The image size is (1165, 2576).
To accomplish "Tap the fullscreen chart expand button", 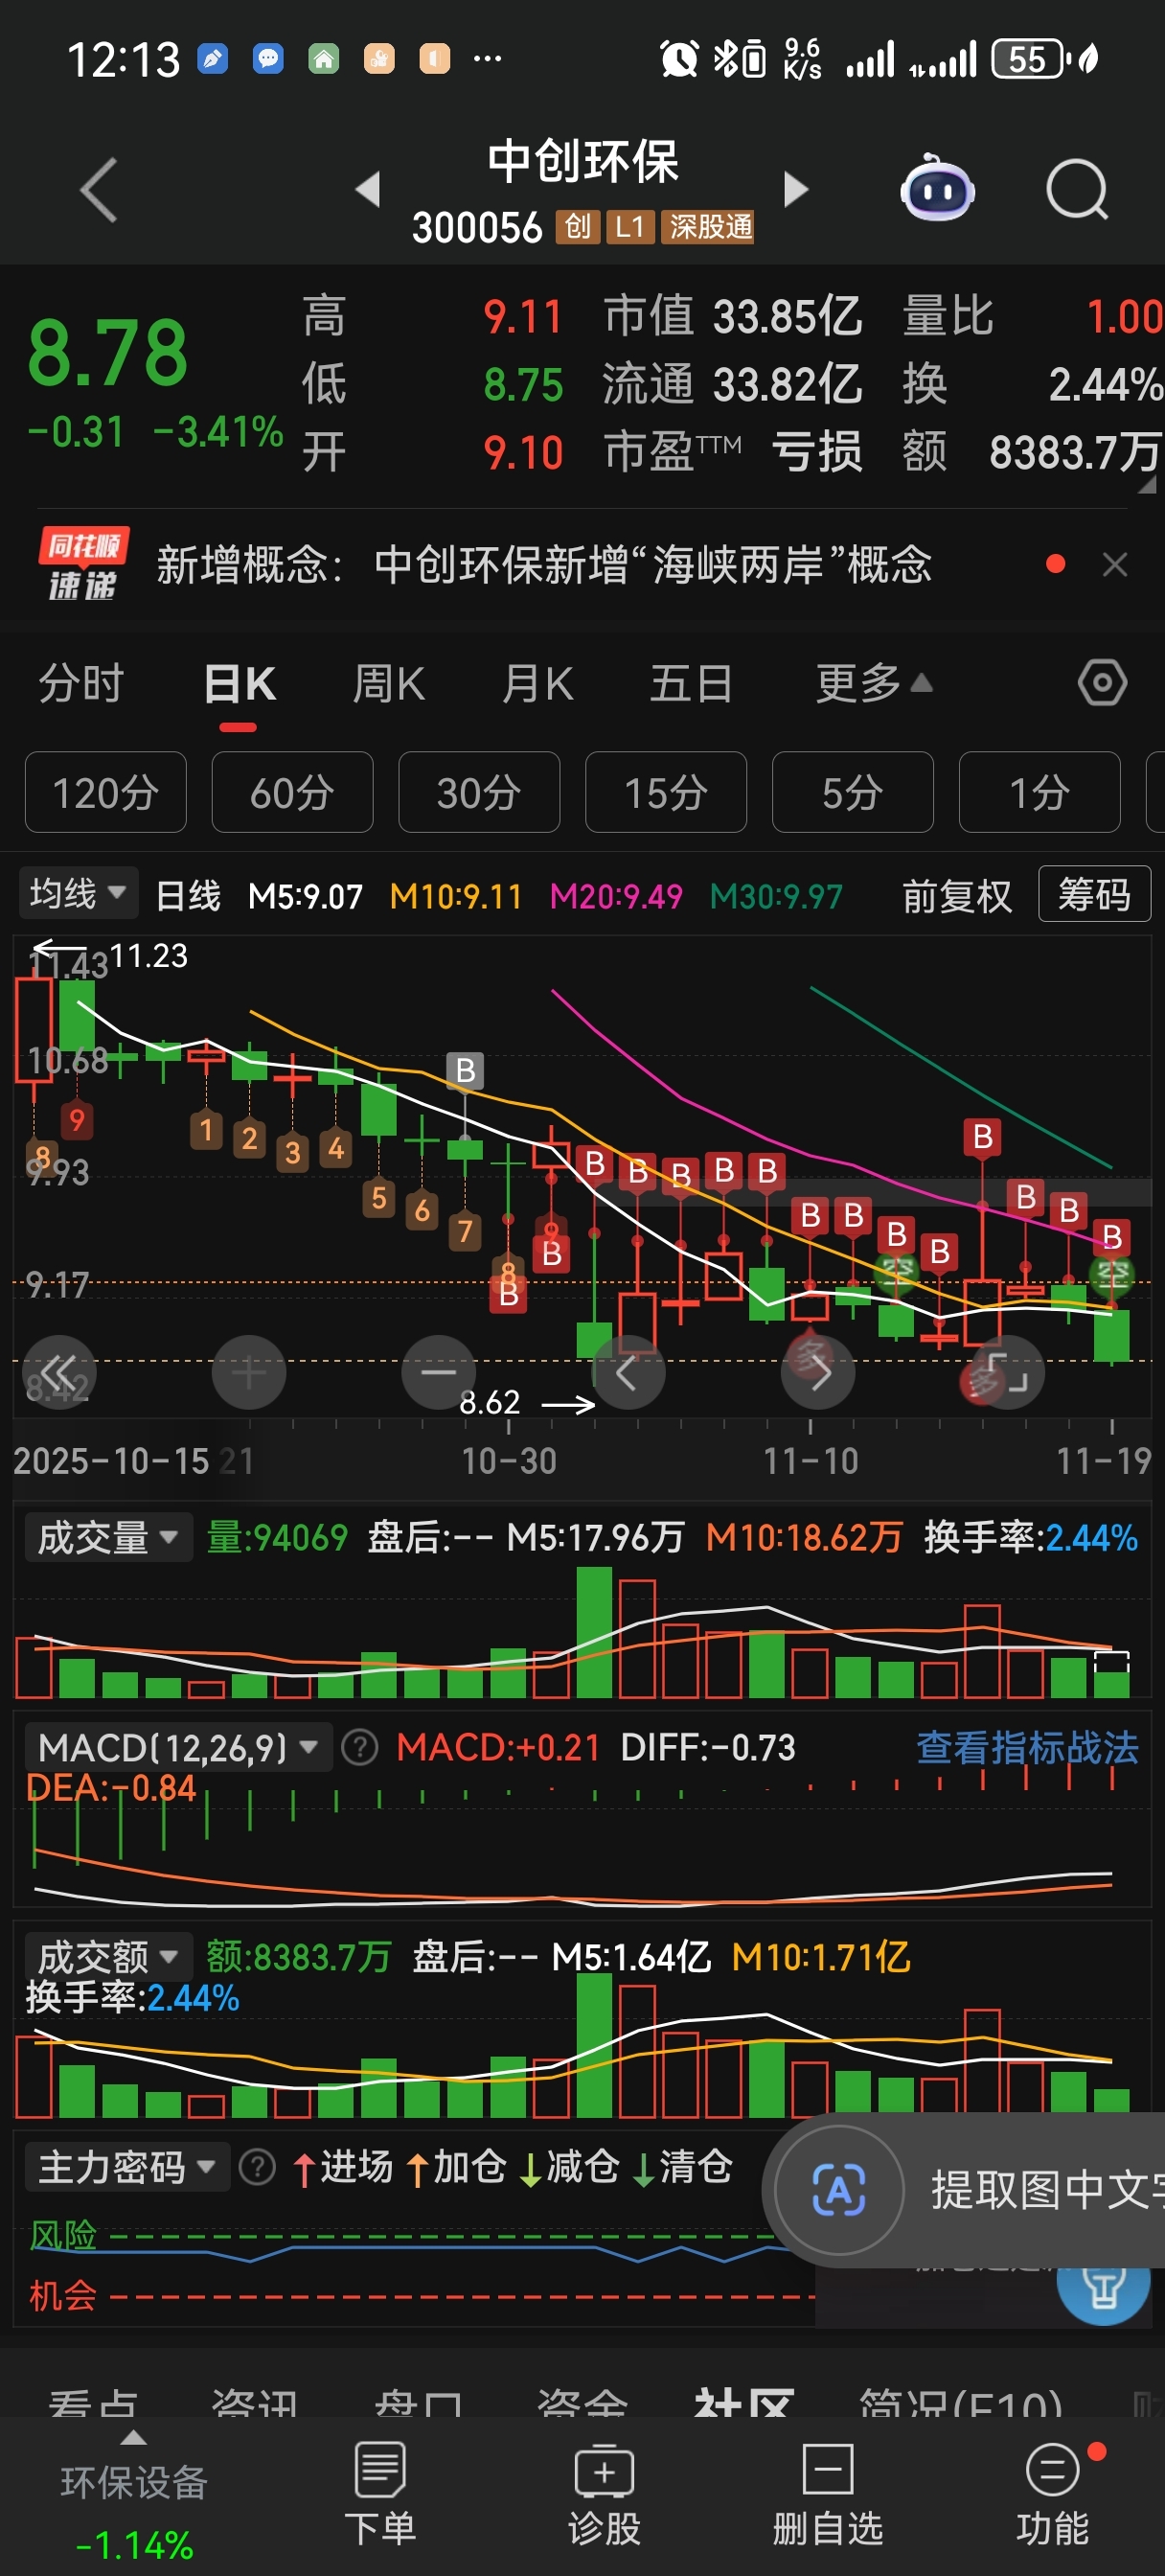I will [1007, 1371].
